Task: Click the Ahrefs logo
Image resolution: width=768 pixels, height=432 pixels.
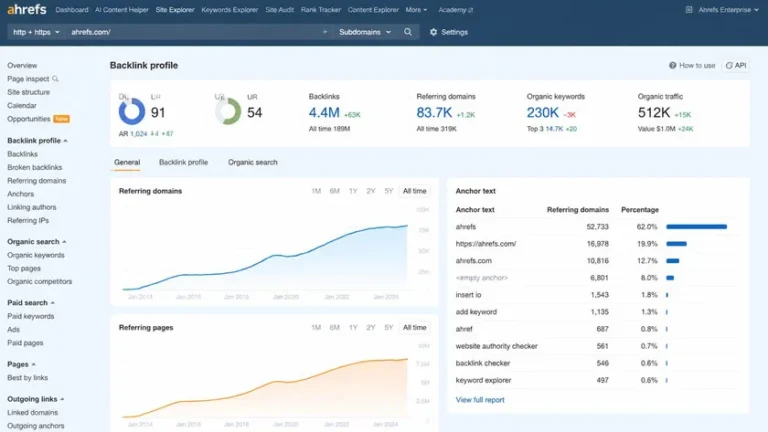Action: [27, 9]
